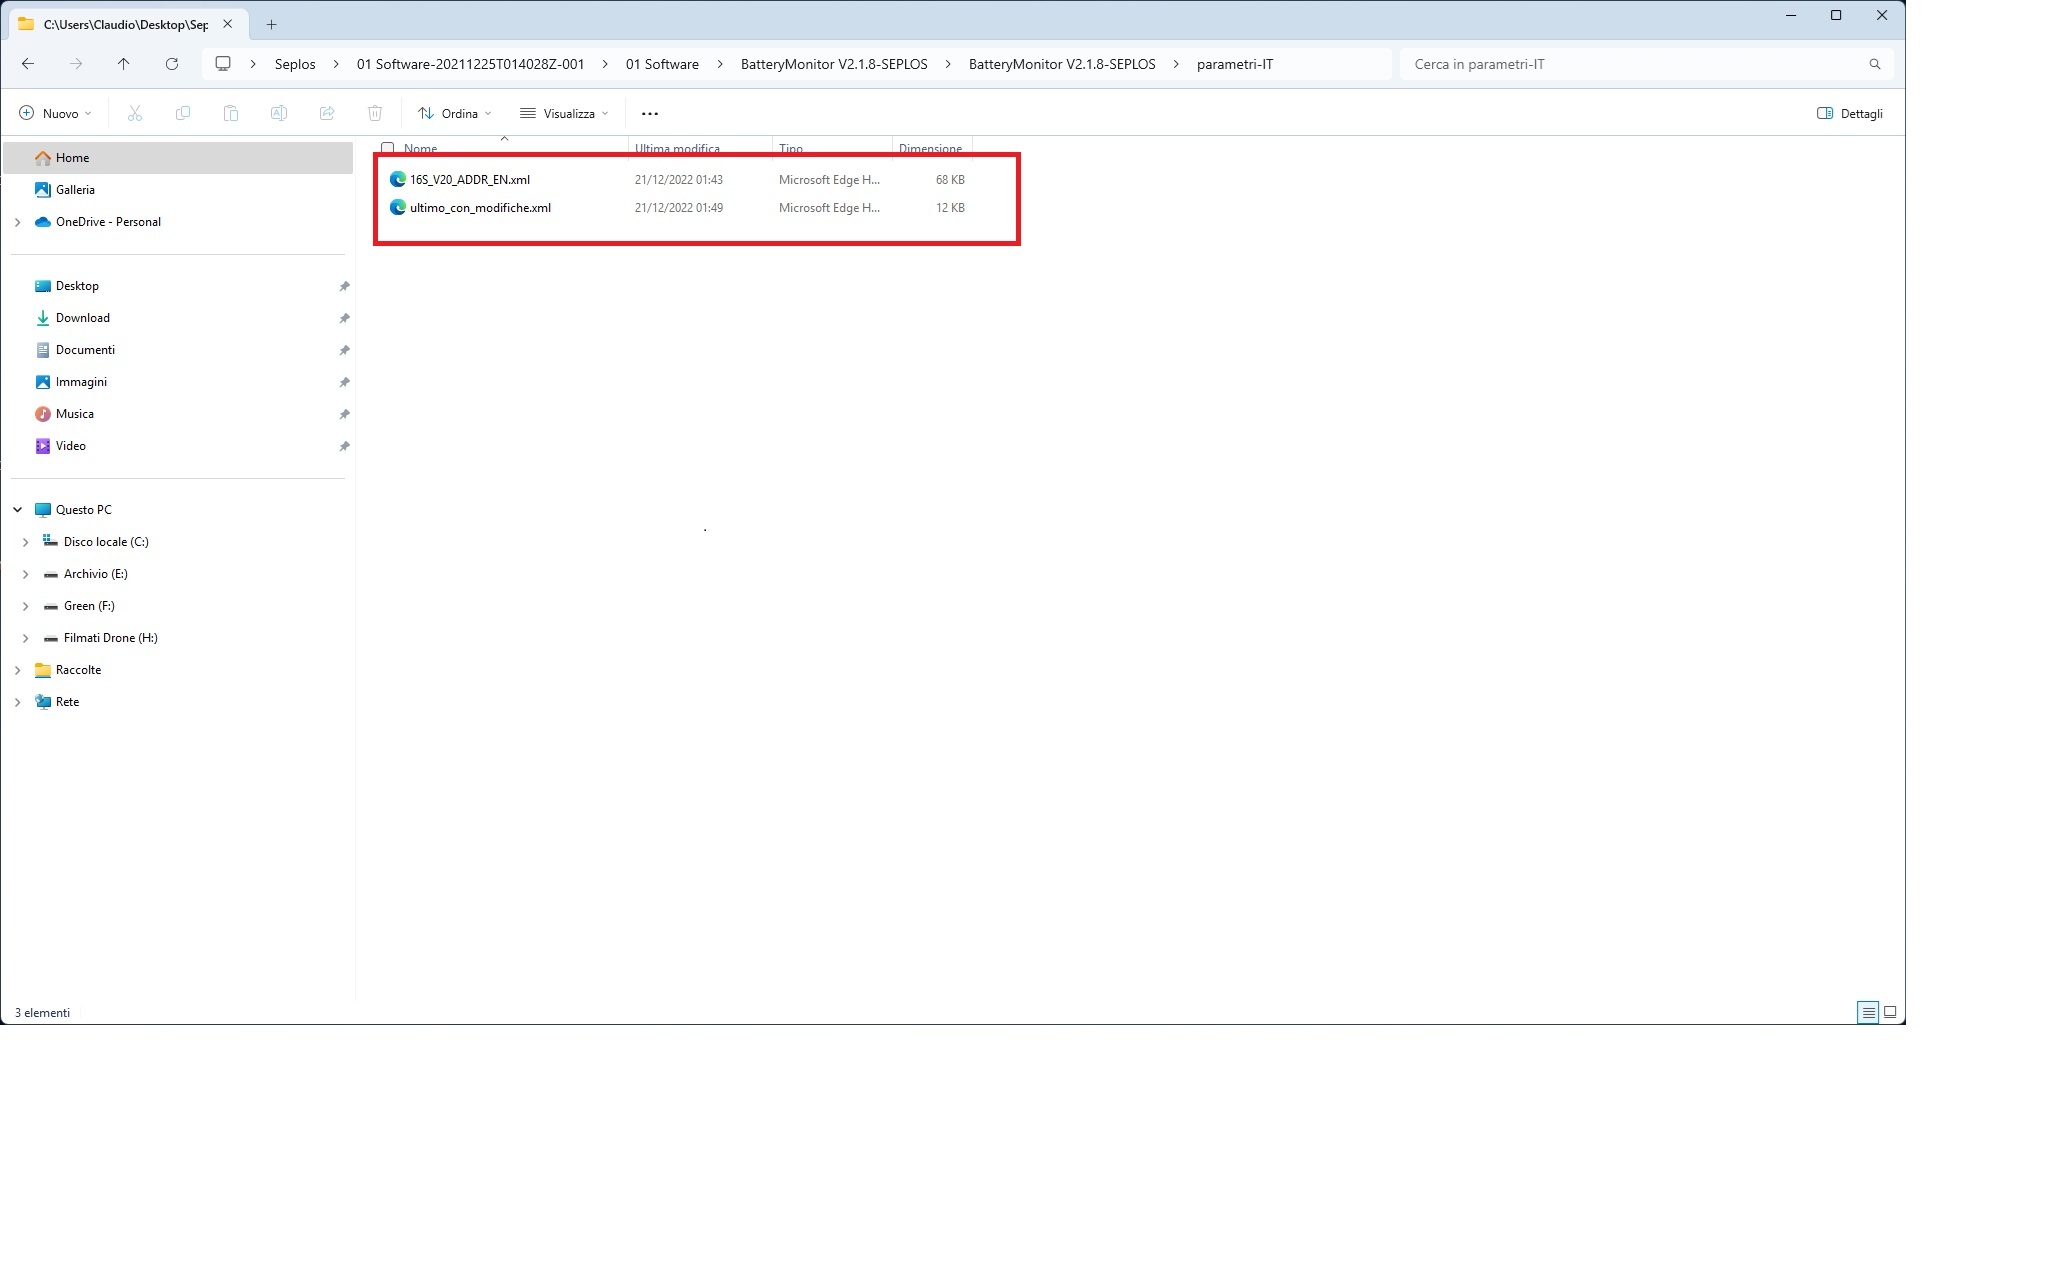Click the Cut scissors icon
The image size is (2048, 1288).
point(135,113)
